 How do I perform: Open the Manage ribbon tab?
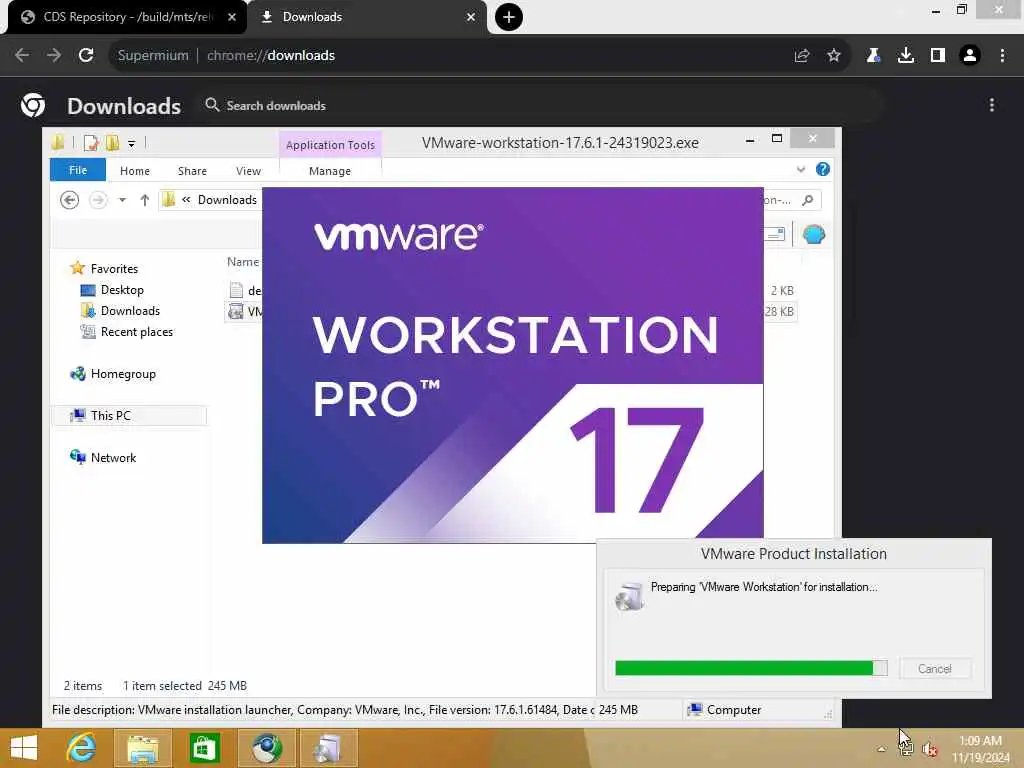click(x=330, y=170)
